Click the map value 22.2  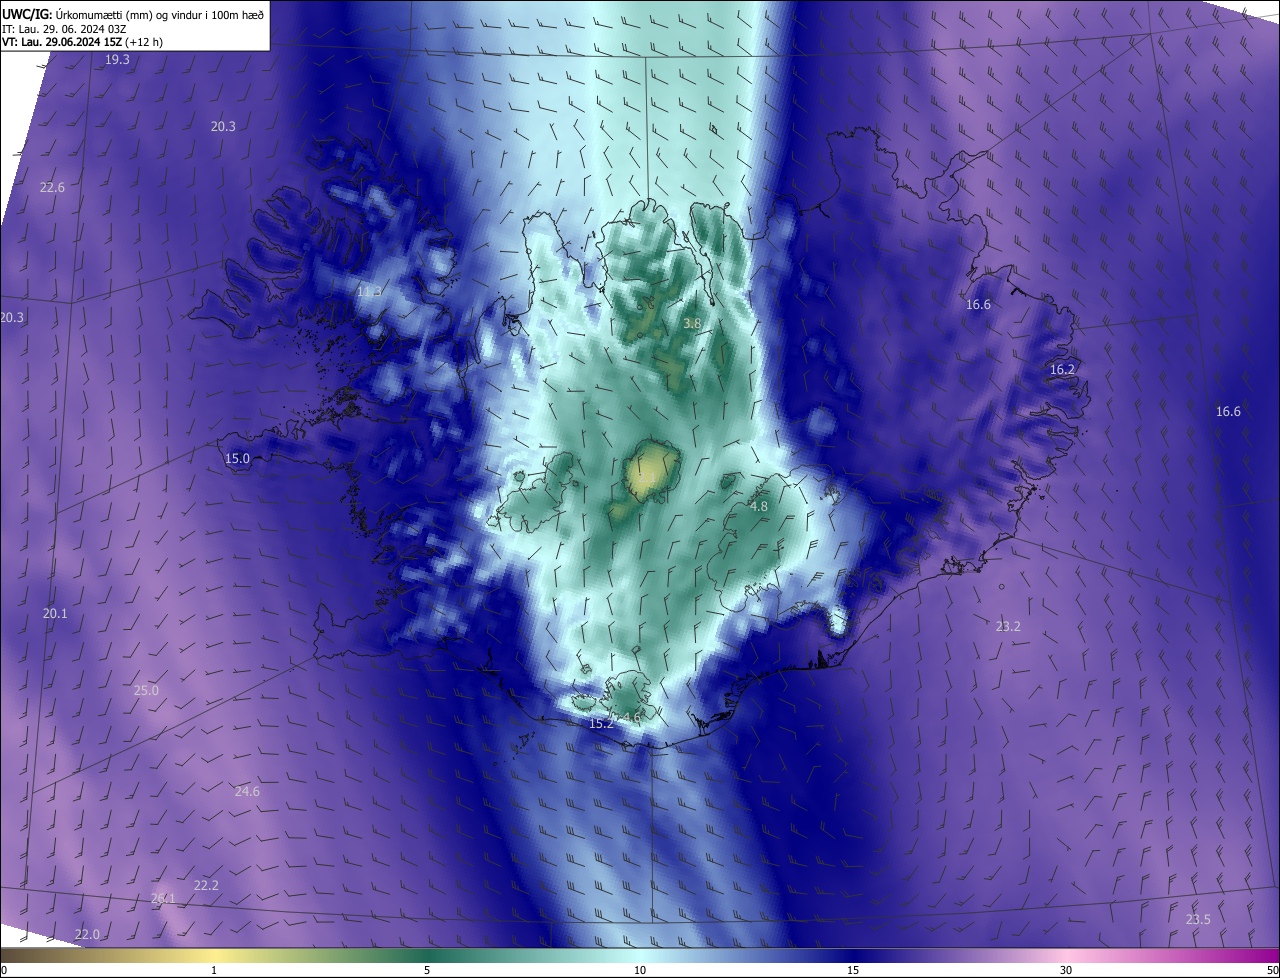point(206,886)
